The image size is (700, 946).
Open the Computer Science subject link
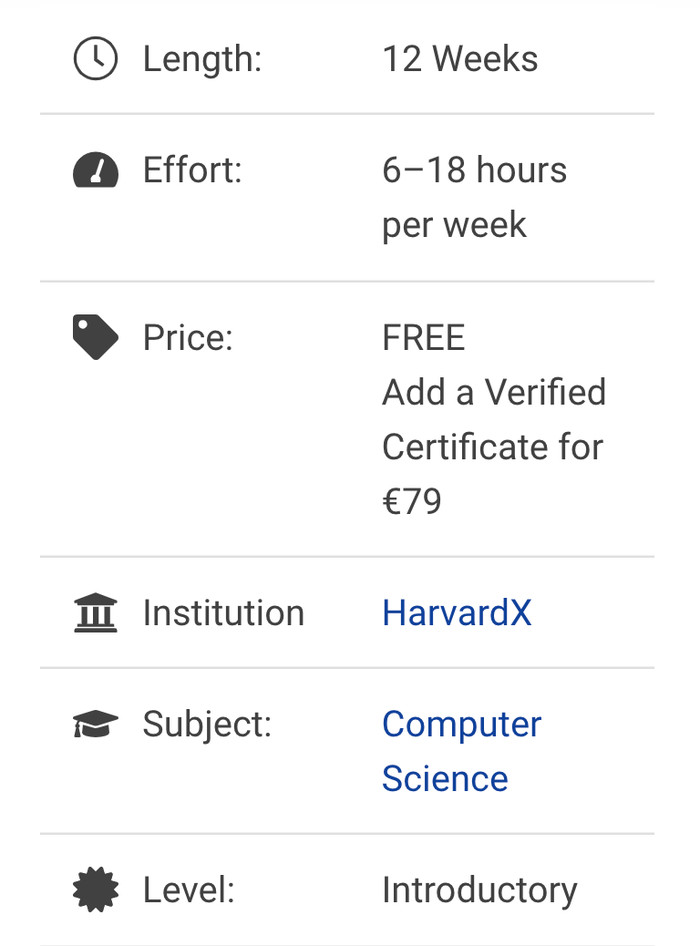click(x=461, y=751)
